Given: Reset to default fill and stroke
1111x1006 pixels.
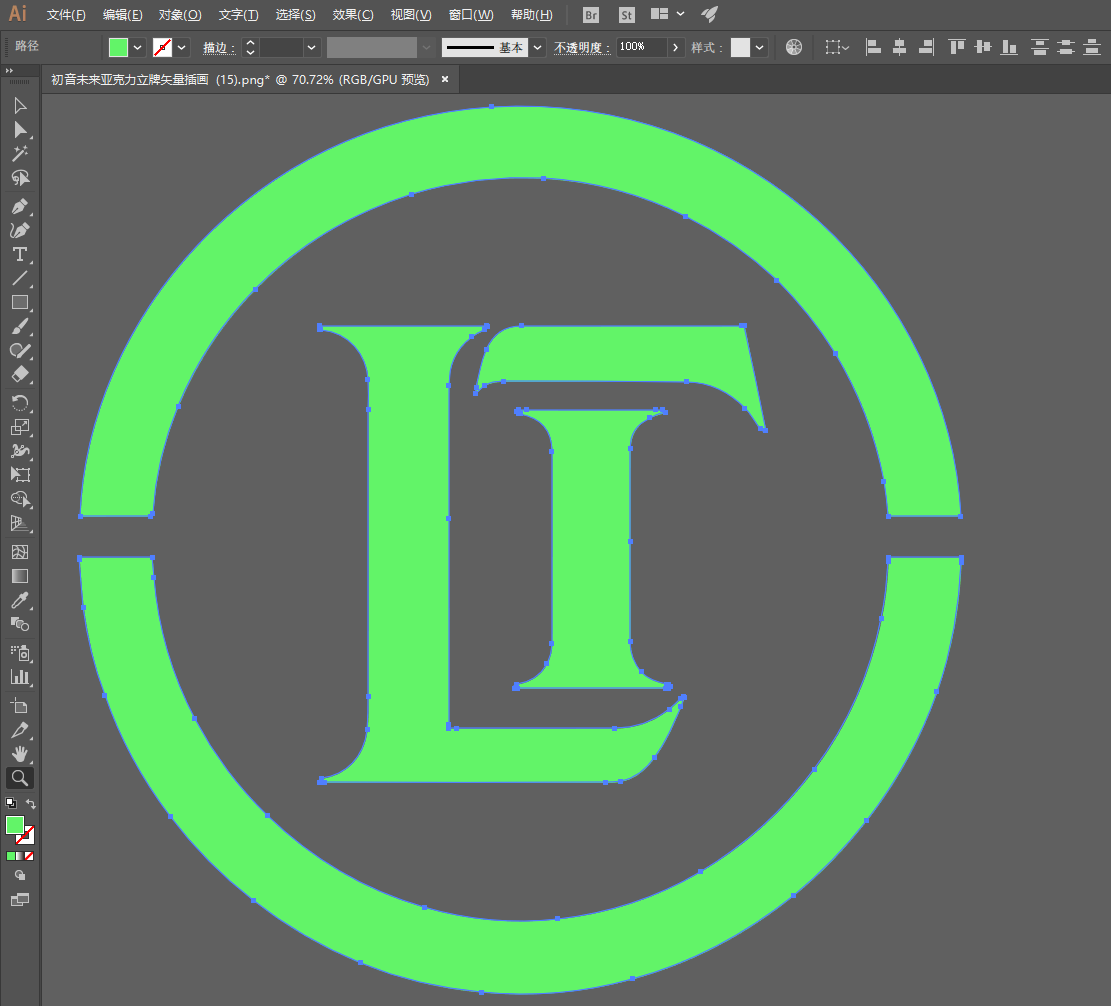Looking at the screenshot, I should pyautogui.click(x=11, y=803).
